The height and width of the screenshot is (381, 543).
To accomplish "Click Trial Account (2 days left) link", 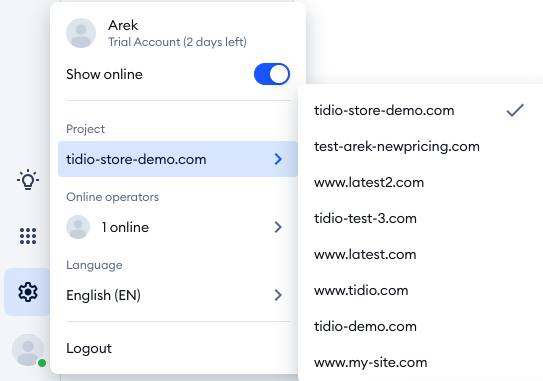I will point(177,42).
